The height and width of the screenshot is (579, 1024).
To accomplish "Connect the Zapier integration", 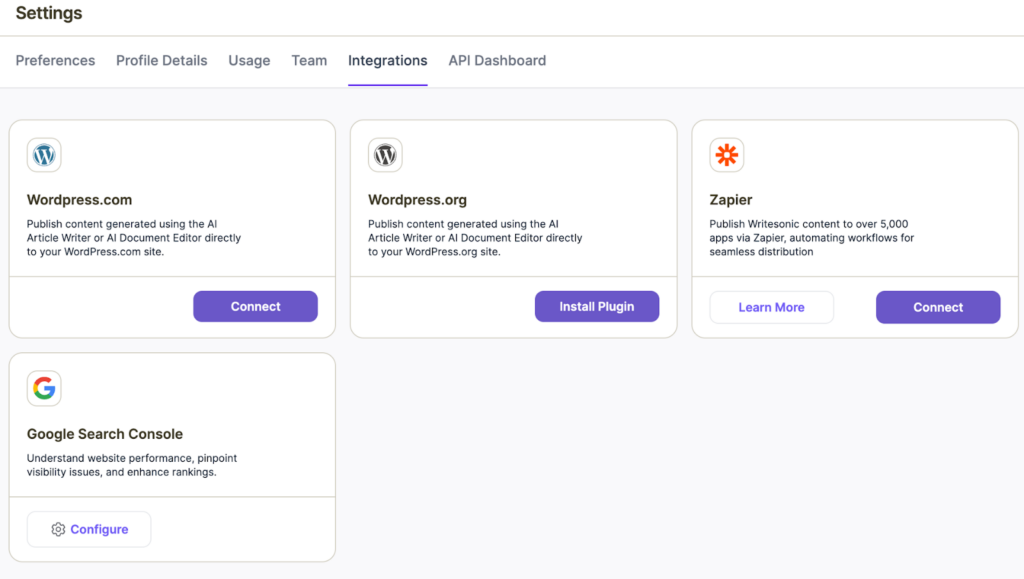I will (938, 307).
